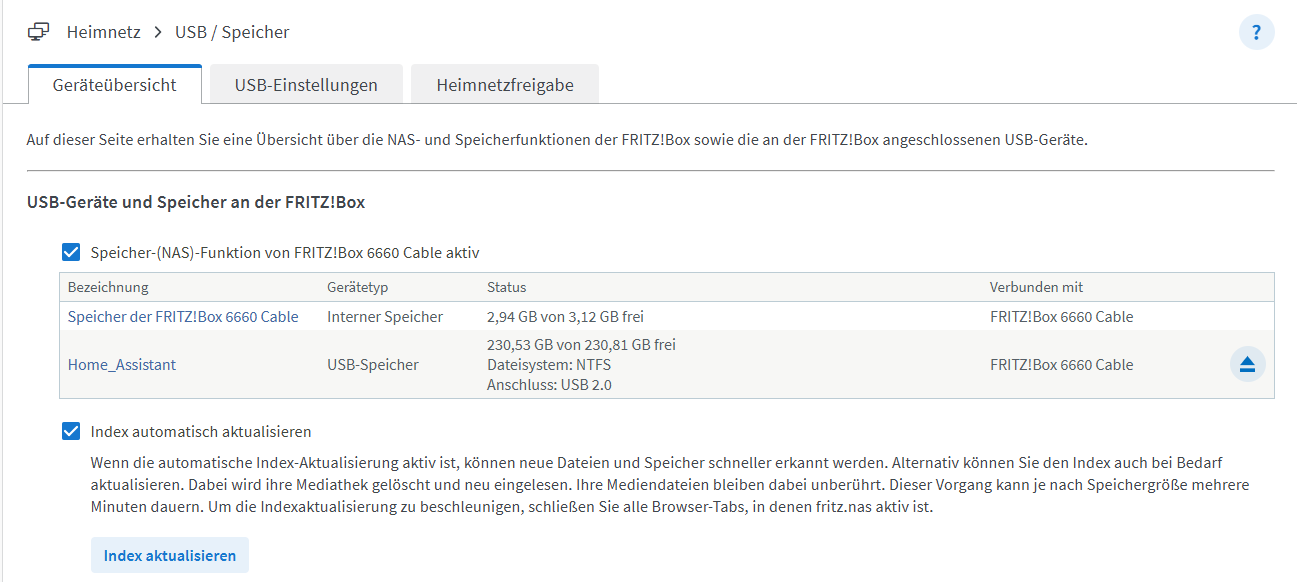
Task: Select the Geräteübersicht tab
Action: tap(115, 85)
